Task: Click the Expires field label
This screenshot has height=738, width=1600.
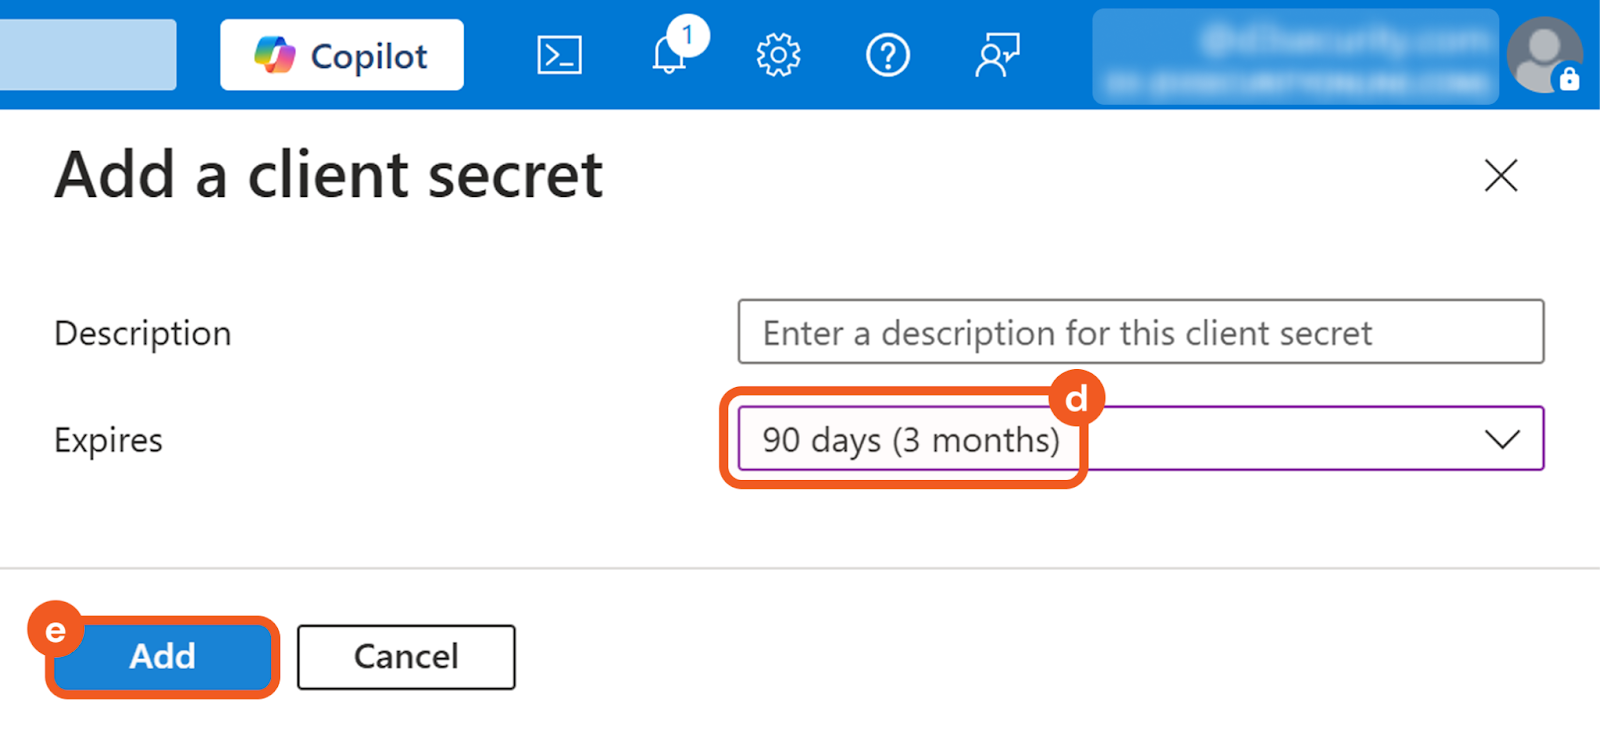Action: point(108,440)
